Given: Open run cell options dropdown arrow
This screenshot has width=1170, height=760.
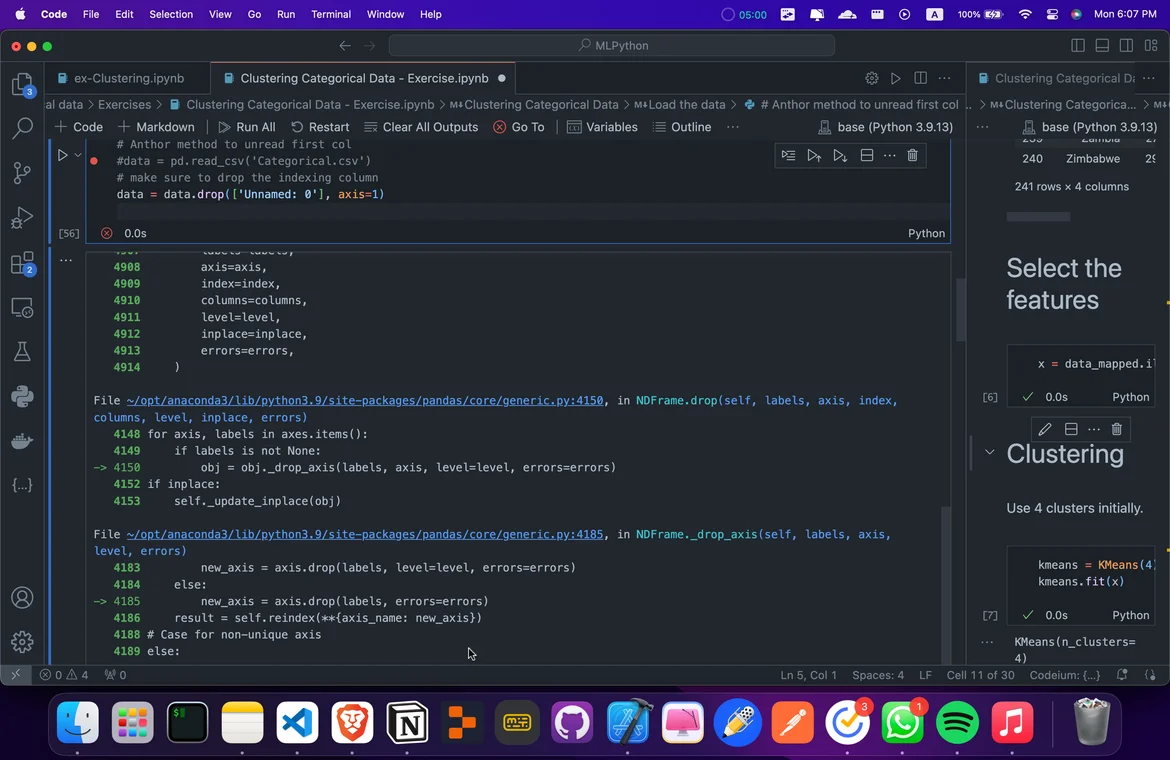Looking at the screenshot, I should (x=78, y=155).
